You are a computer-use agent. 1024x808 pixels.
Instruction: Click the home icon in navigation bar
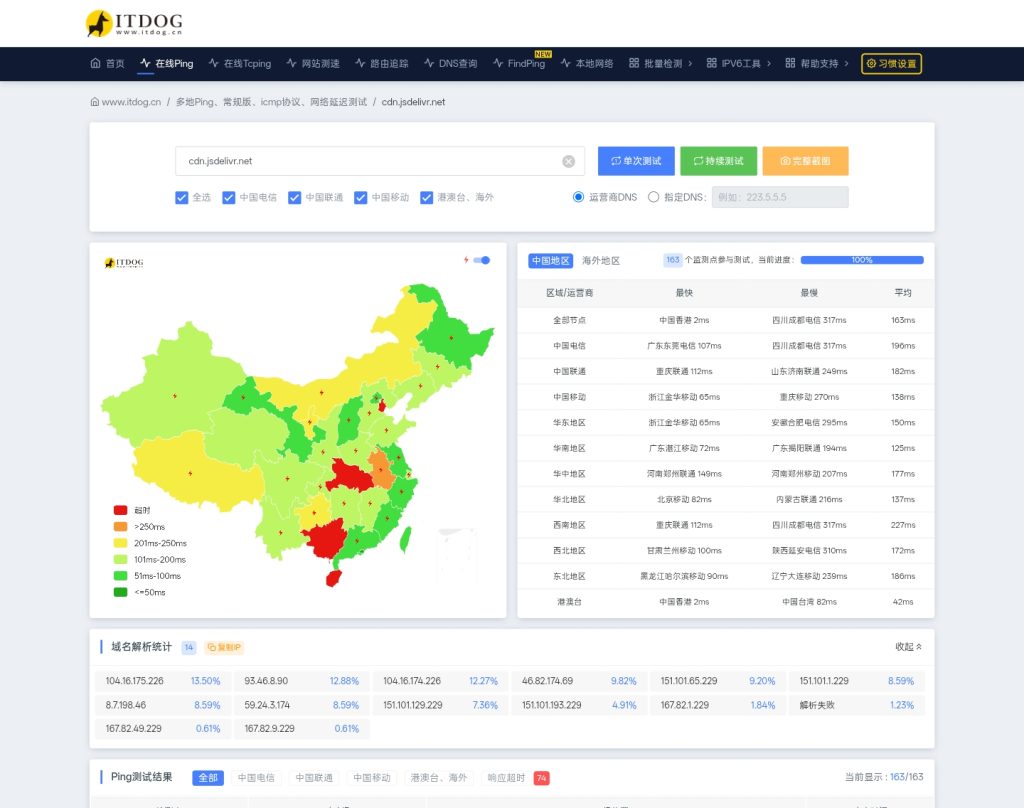click(x=95, y=63)
